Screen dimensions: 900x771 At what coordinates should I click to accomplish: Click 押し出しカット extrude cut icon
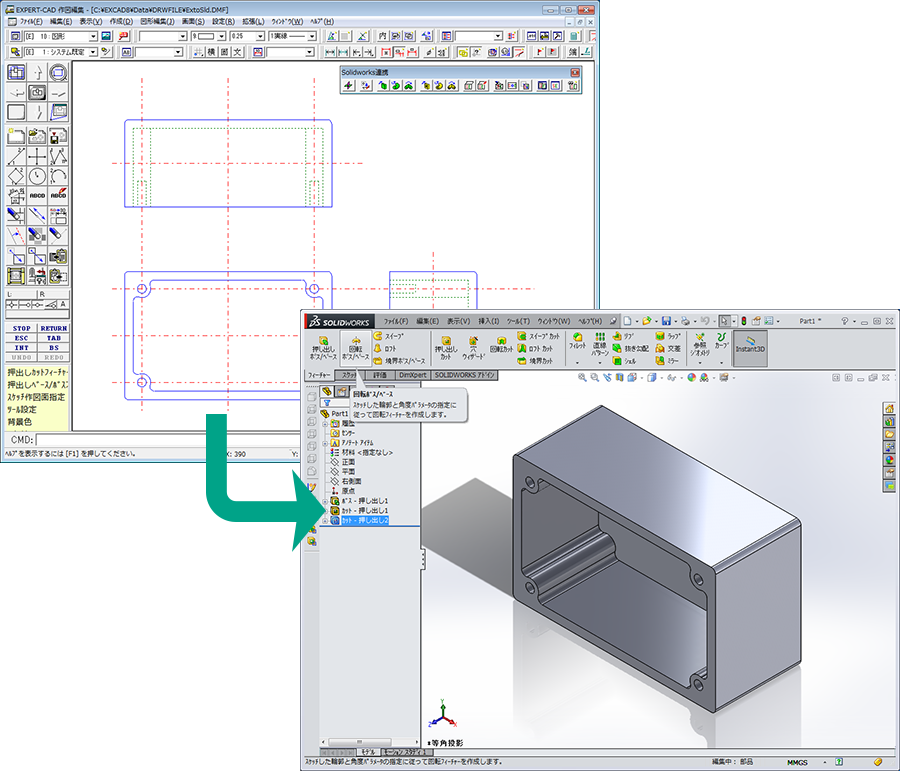pyautogui.click(x=446, y=348)
